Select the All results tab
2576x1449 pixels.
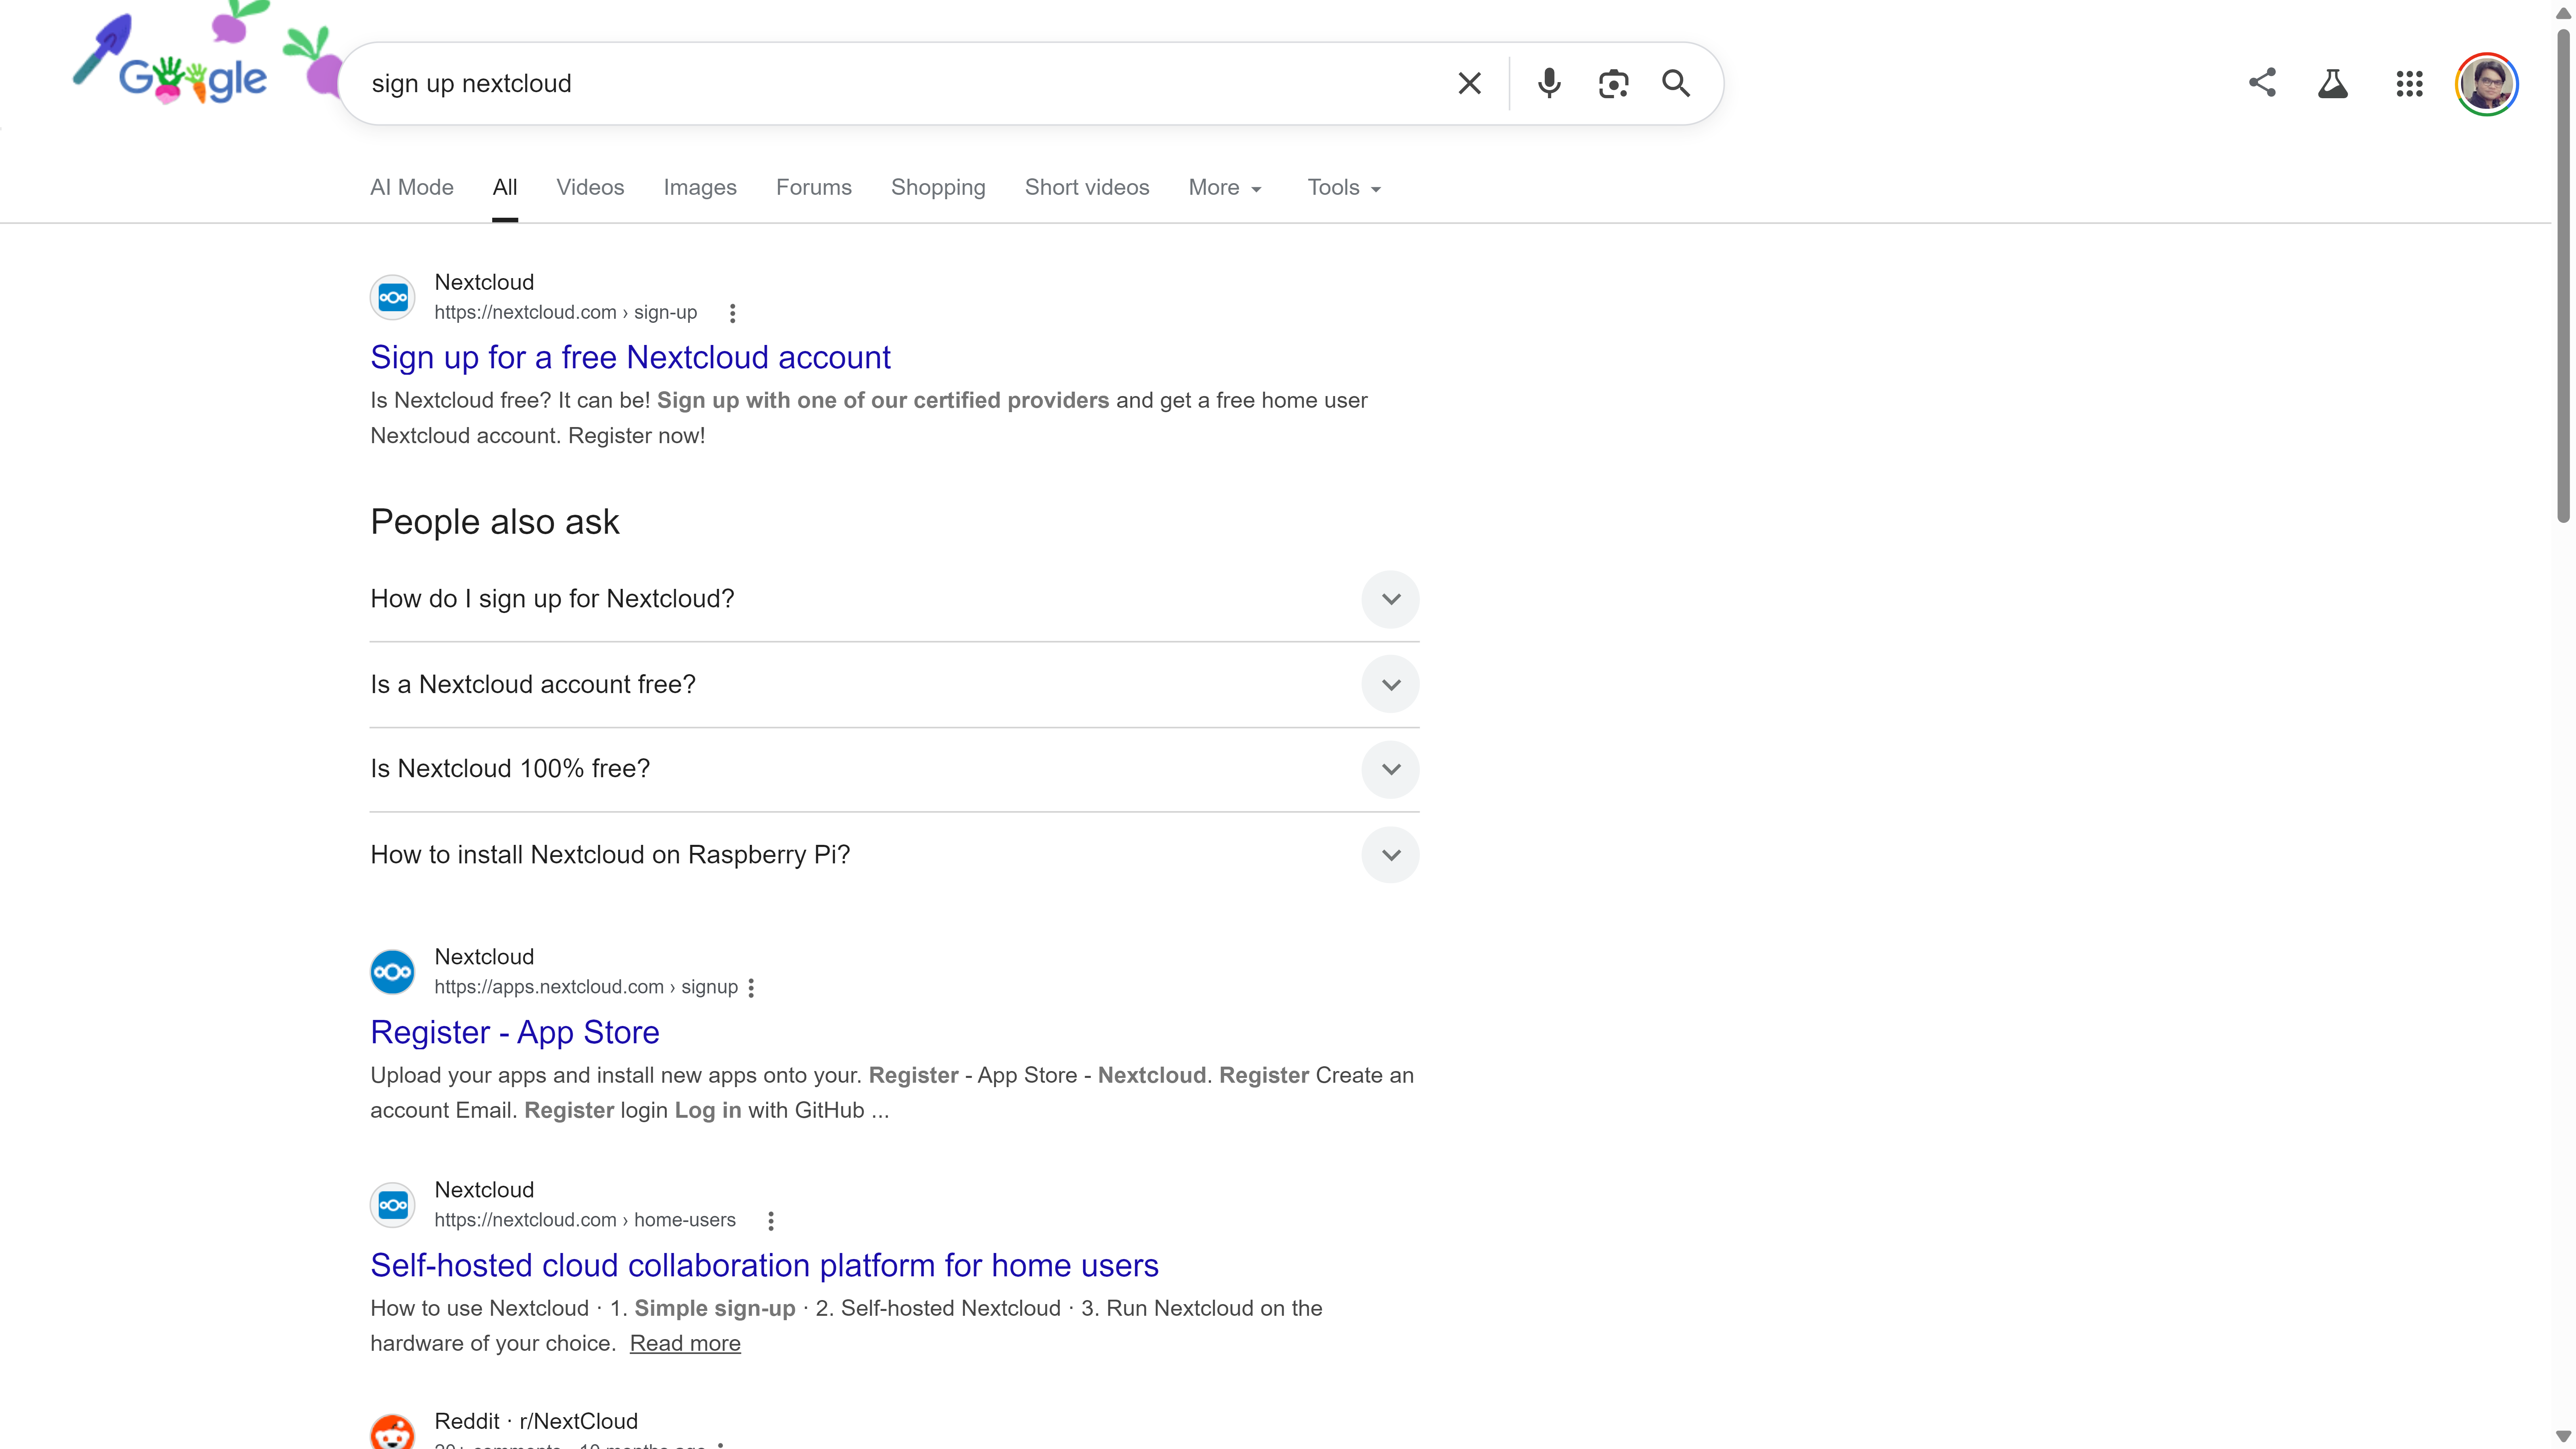click(x=505, y=188)
